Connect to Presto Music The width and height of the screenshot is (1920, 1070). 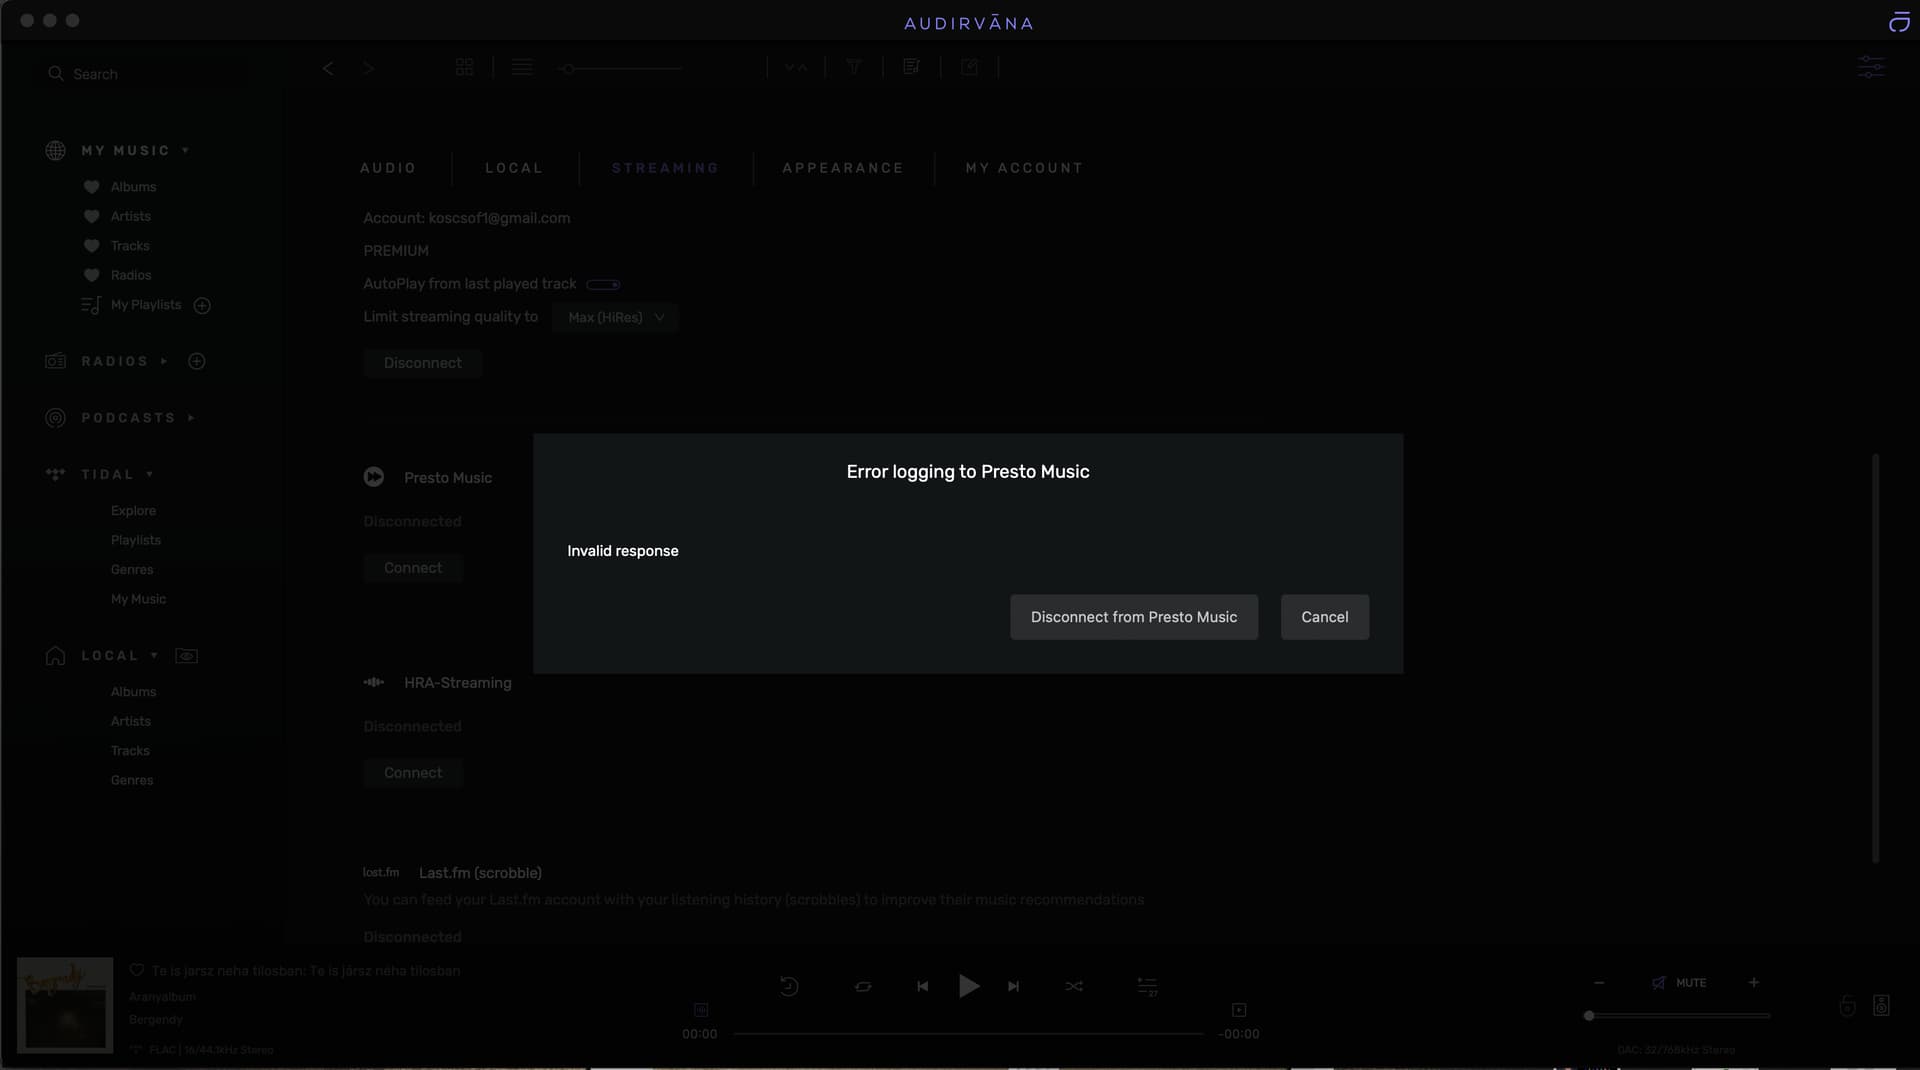[x=413, y=568]
